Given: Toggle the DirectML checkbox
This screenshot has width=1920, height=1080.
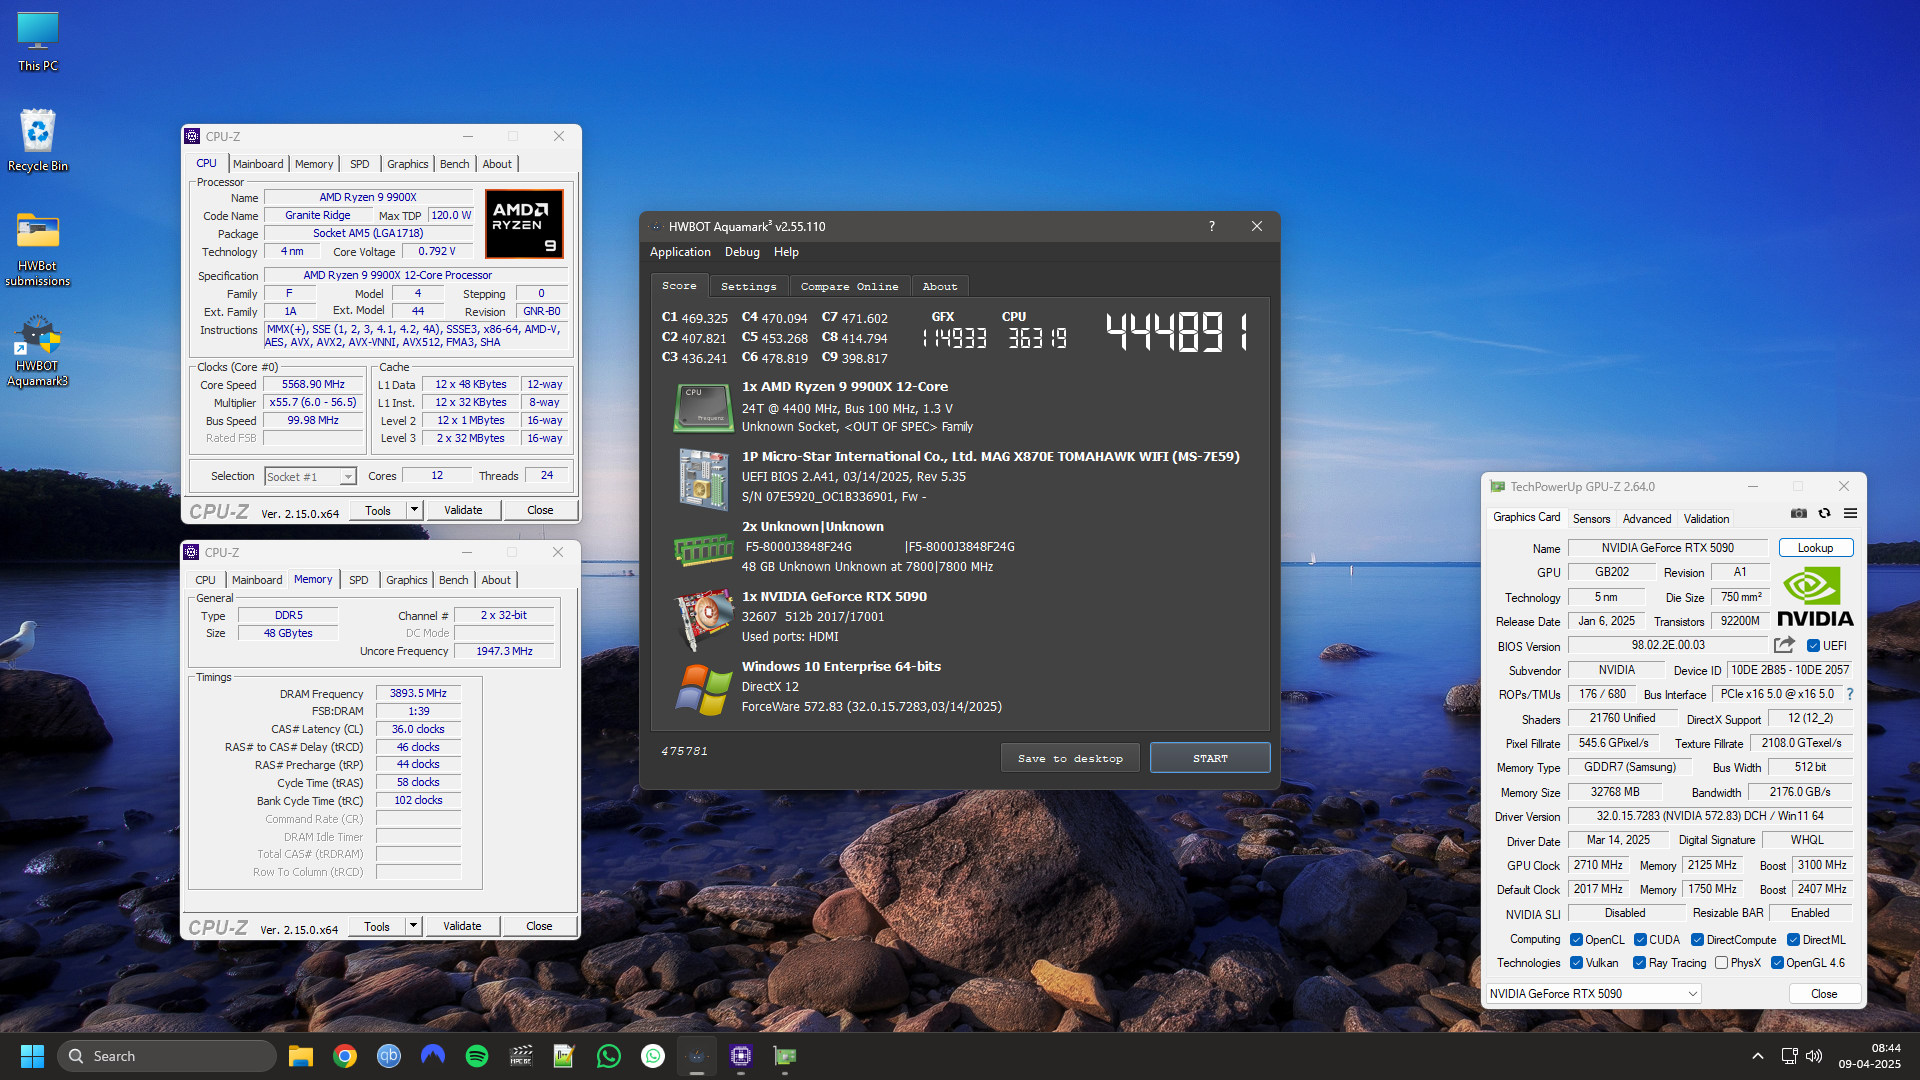Looking at the screenshot, I should pos(1793,940).
